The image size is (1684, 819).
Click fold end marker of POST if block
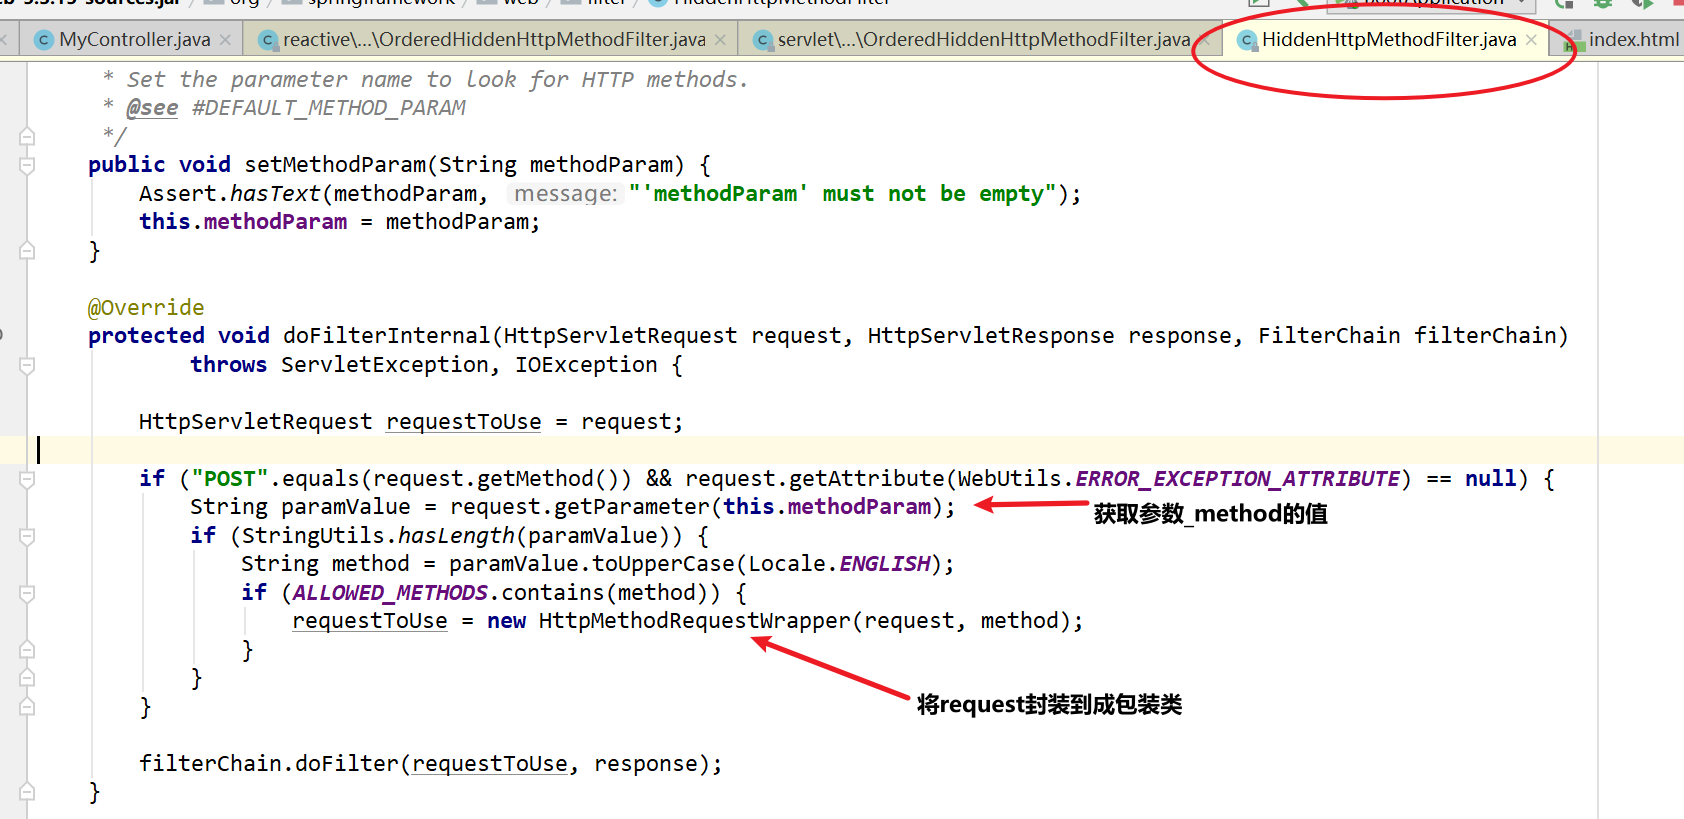pyautogui.click(x=27, y=707)
